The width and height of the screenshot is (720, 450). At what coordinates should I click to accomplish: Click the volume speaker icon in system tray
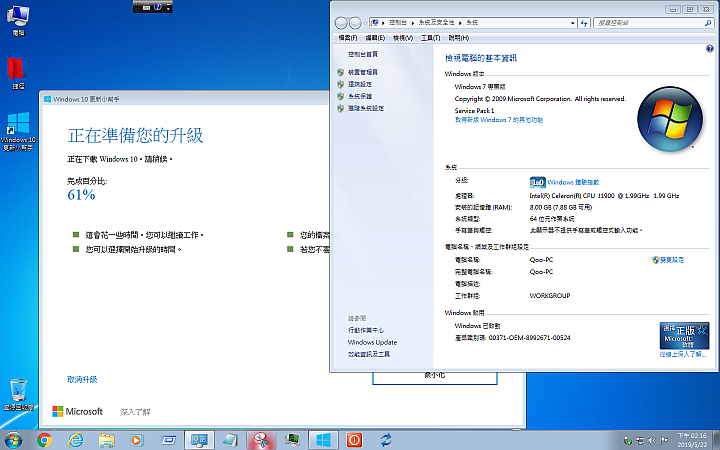tap(652, 441)
